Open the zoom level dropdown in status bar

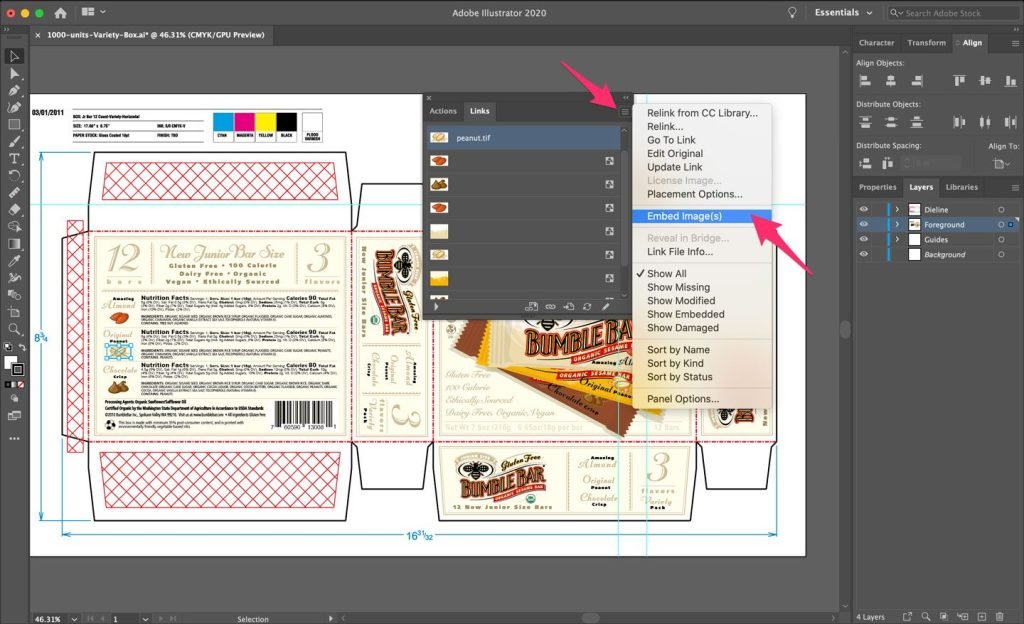pos(74,619)
